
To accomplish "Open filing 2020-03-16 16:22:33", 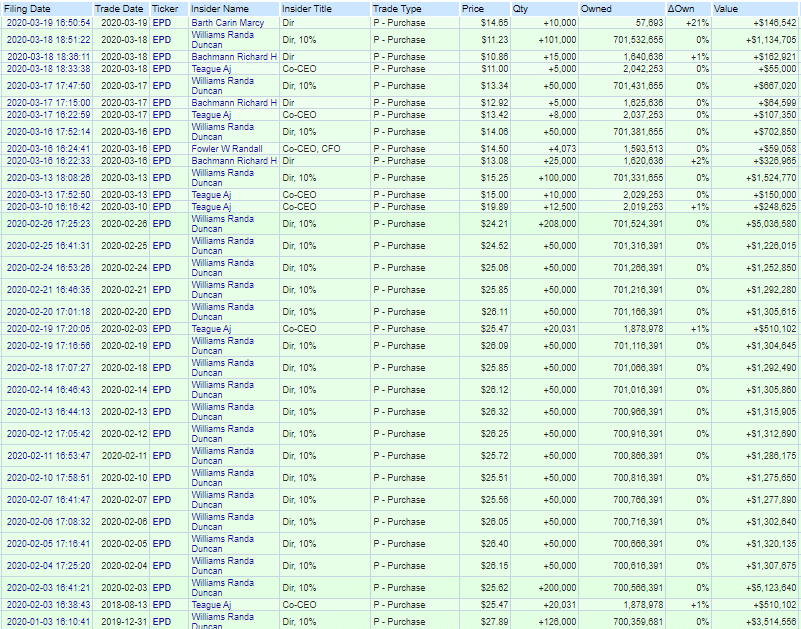I will pyautogui.click(x=49, y=161).
